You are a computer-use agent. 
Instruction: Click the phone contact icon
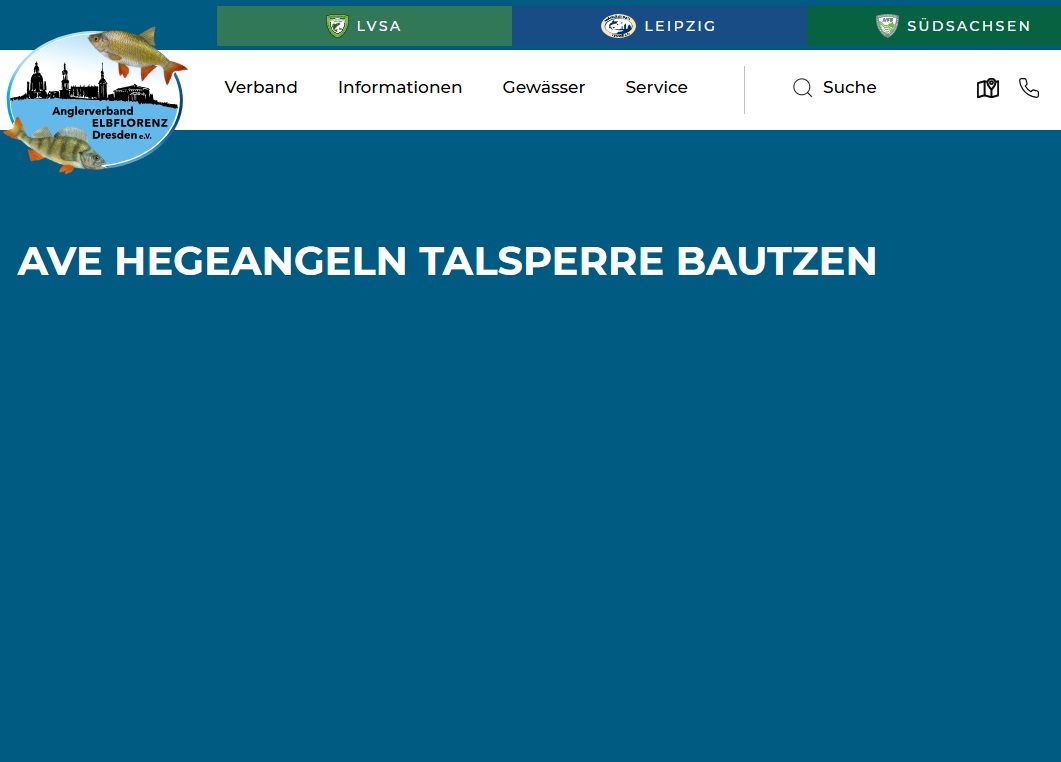click(x=1029, y=88)
